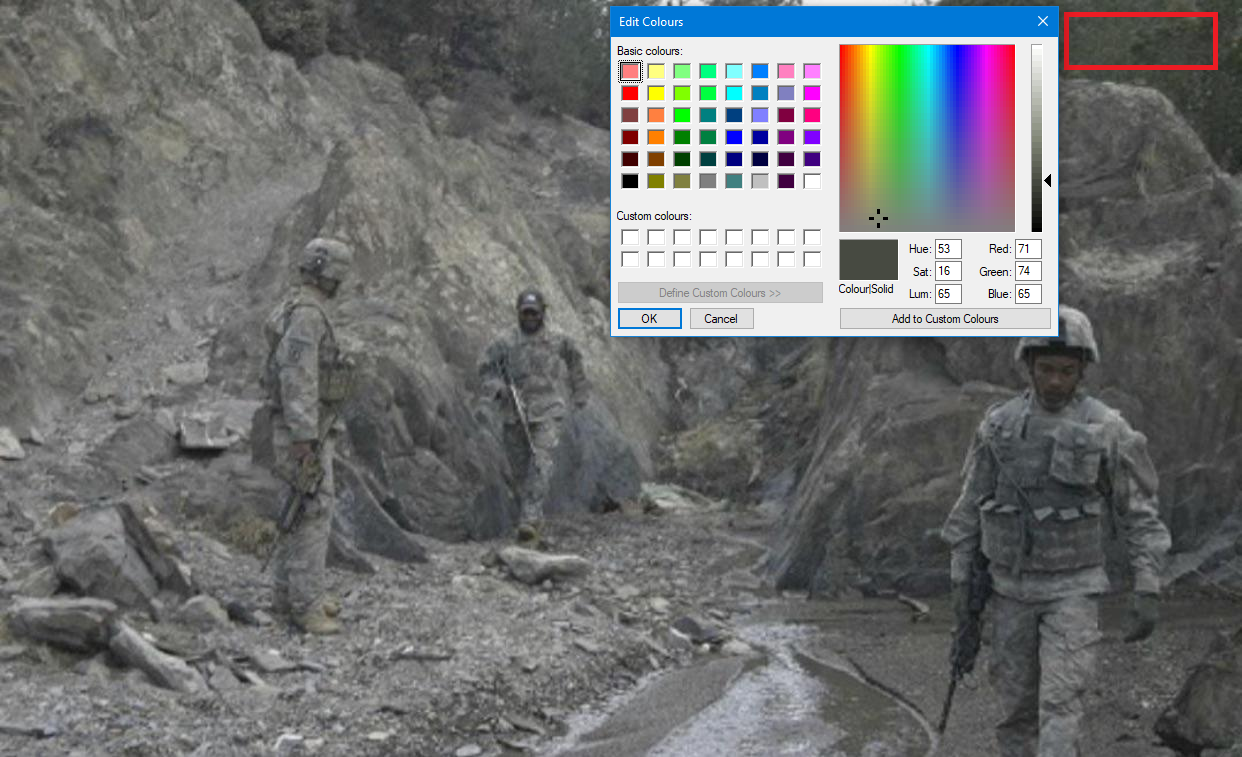Click Add to Custom Colours
1242x757 pixels.
tap(945, 319)
